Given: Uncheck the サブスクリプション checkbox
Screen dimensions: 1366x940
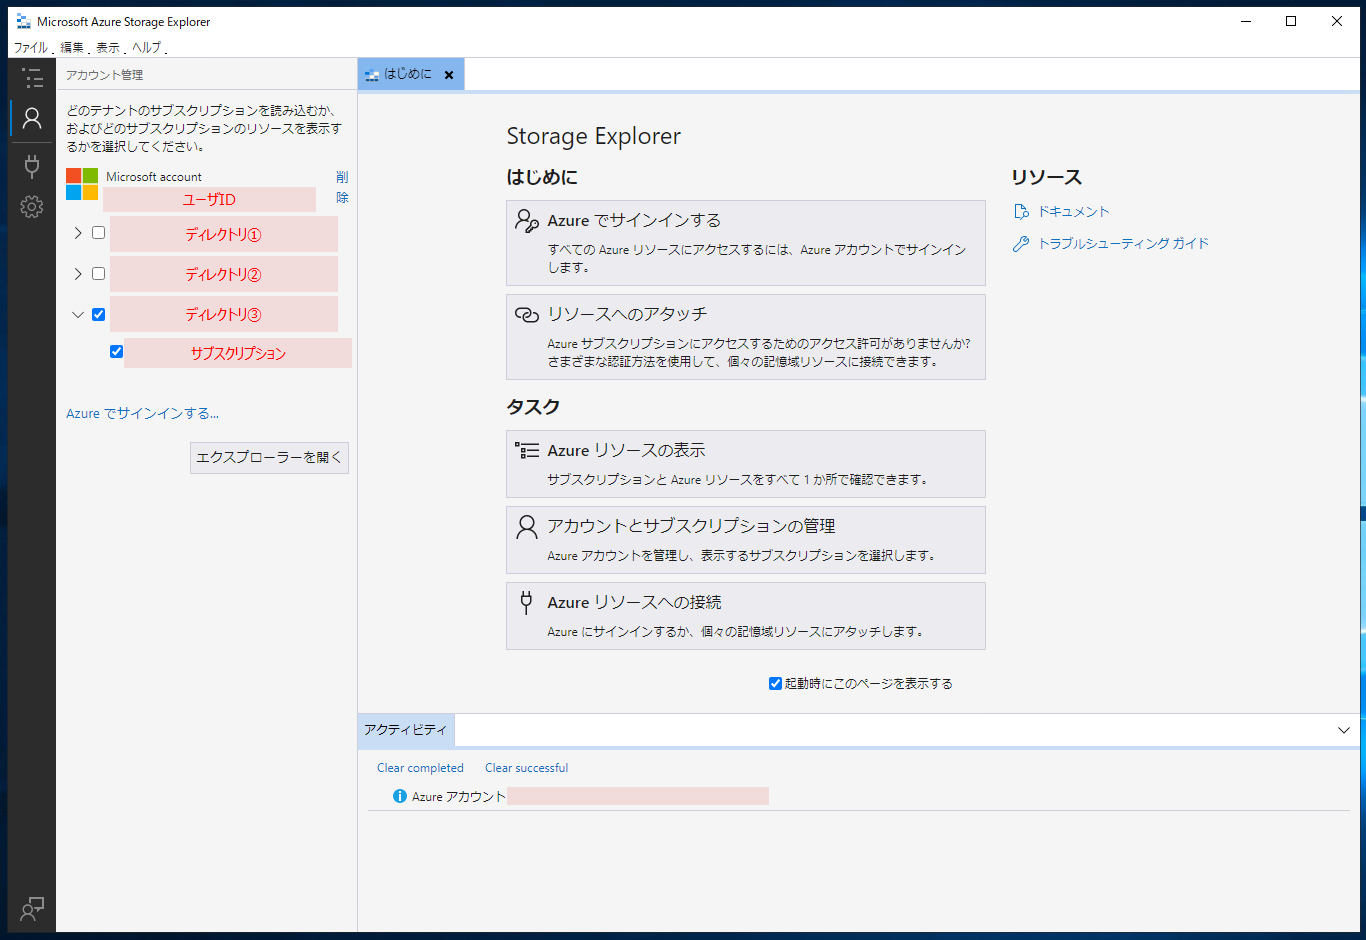Looking at the screenshot, I should [x=116, y=351].
